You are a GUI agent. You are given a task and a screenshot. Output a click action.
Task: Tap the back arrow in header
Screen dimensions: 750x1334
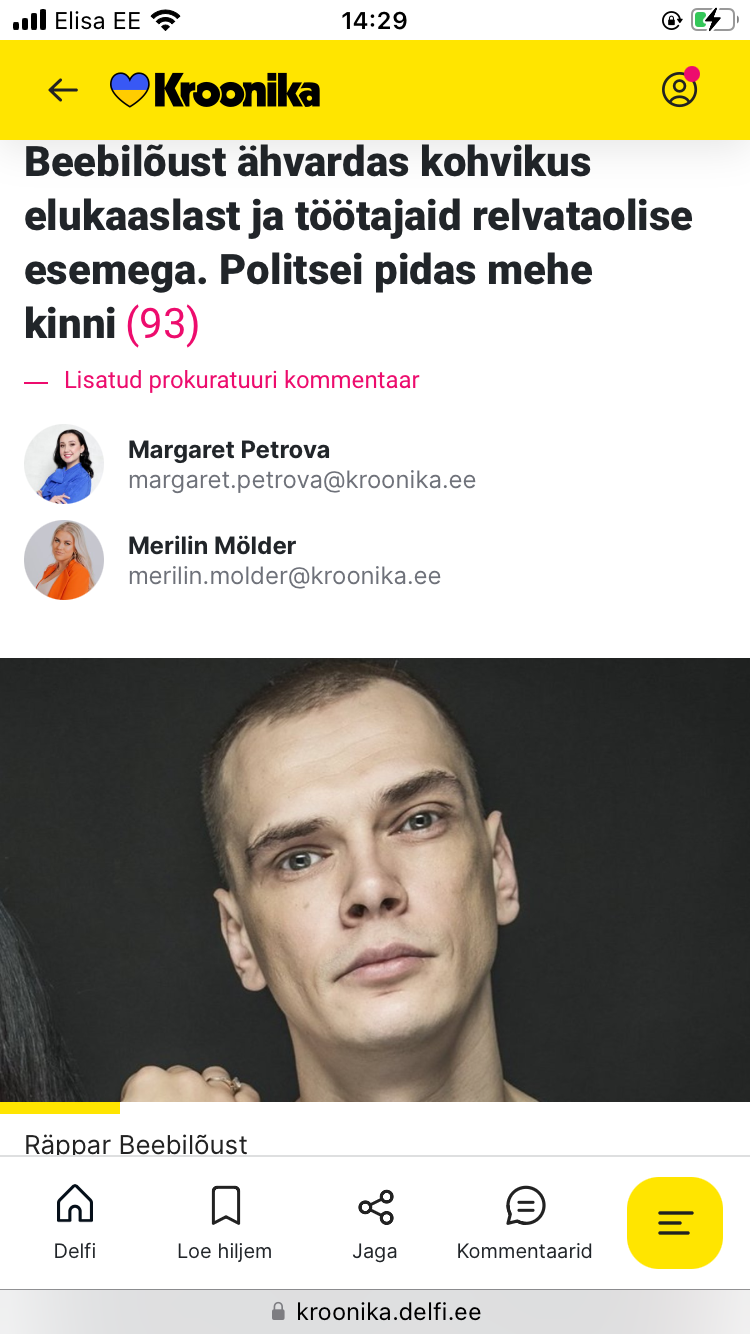63,90
